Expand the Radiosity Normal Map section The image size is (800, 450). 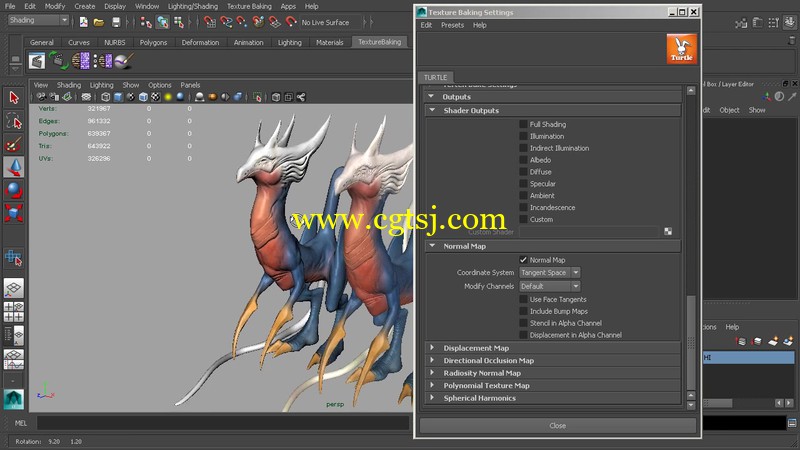433,373
